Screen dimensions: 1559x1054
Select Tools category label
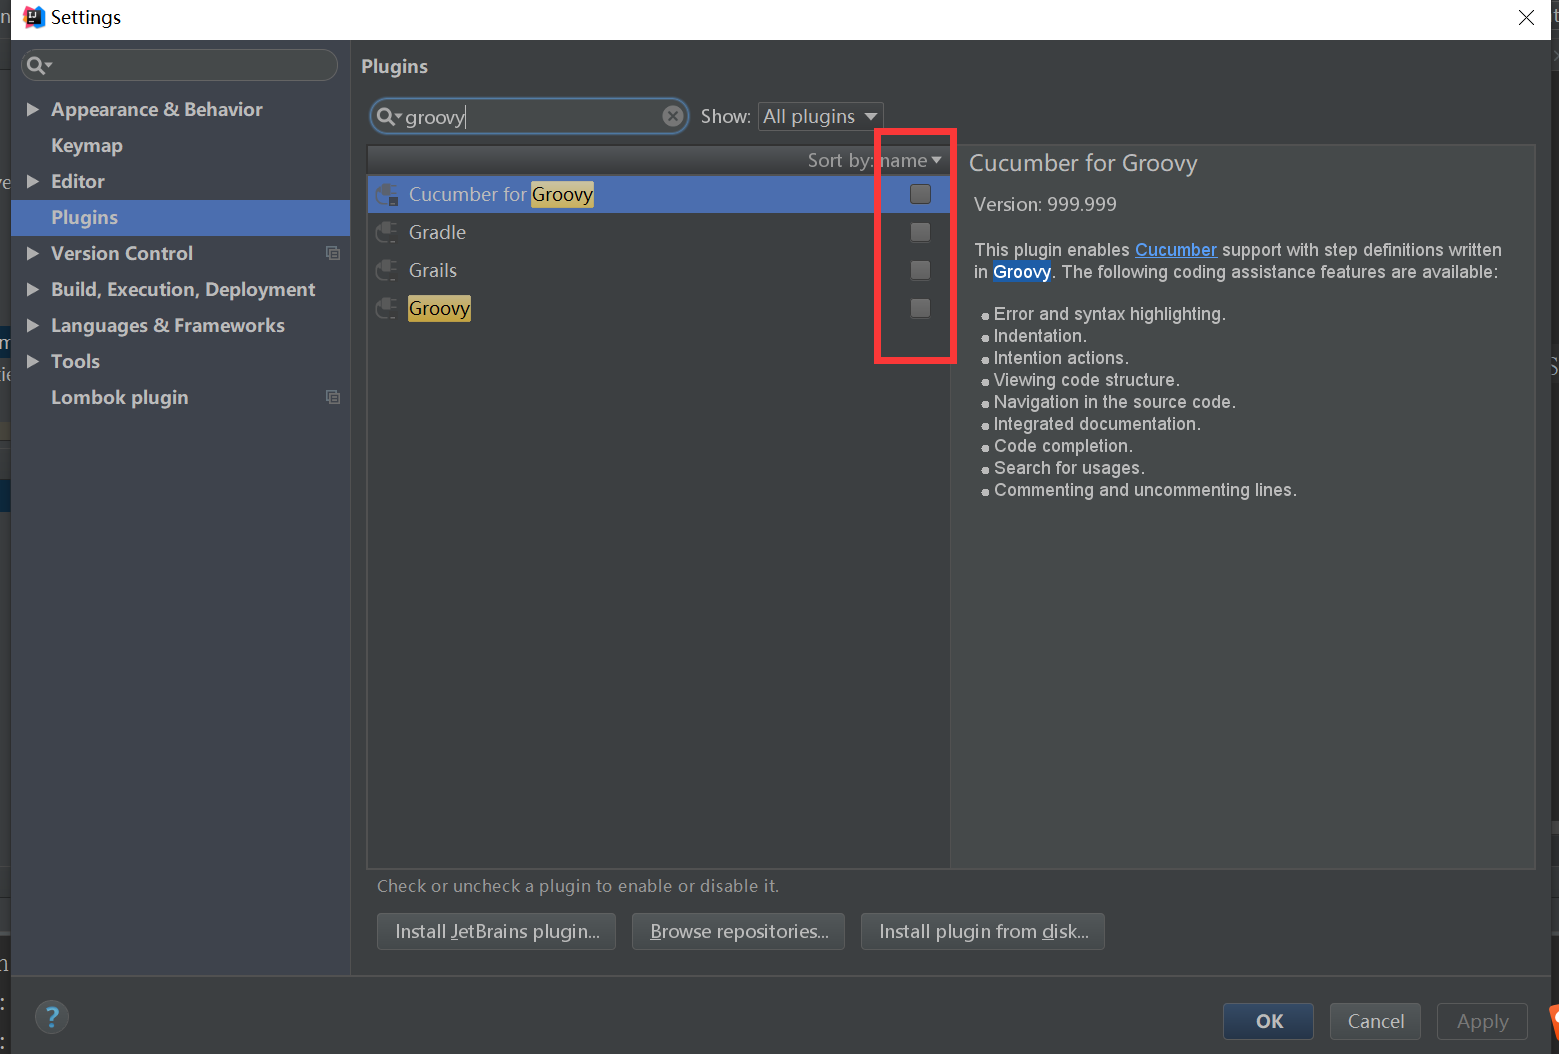tap(76, 361)
